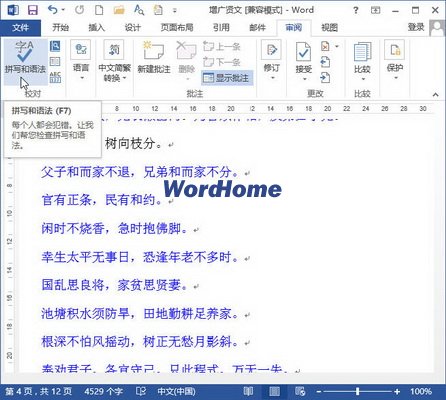Click the proofing status book icon in status bar
This screenshot has height=400, width=446.
click(x=141, y=391)
